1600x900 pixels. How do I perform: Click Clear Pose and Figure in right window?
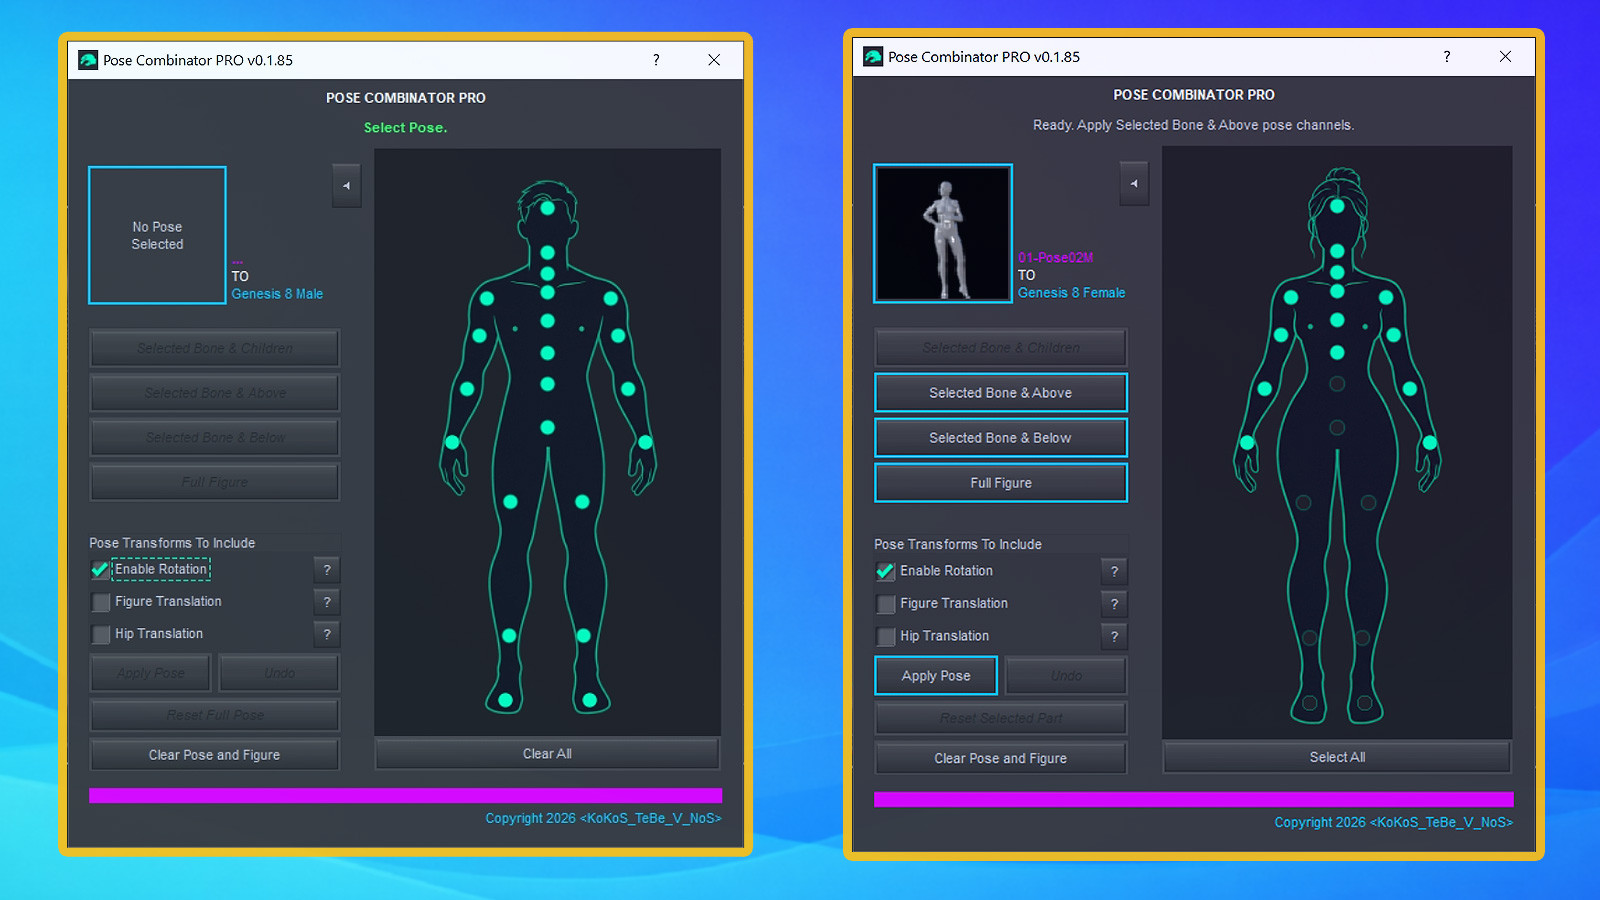(1001, 758)
